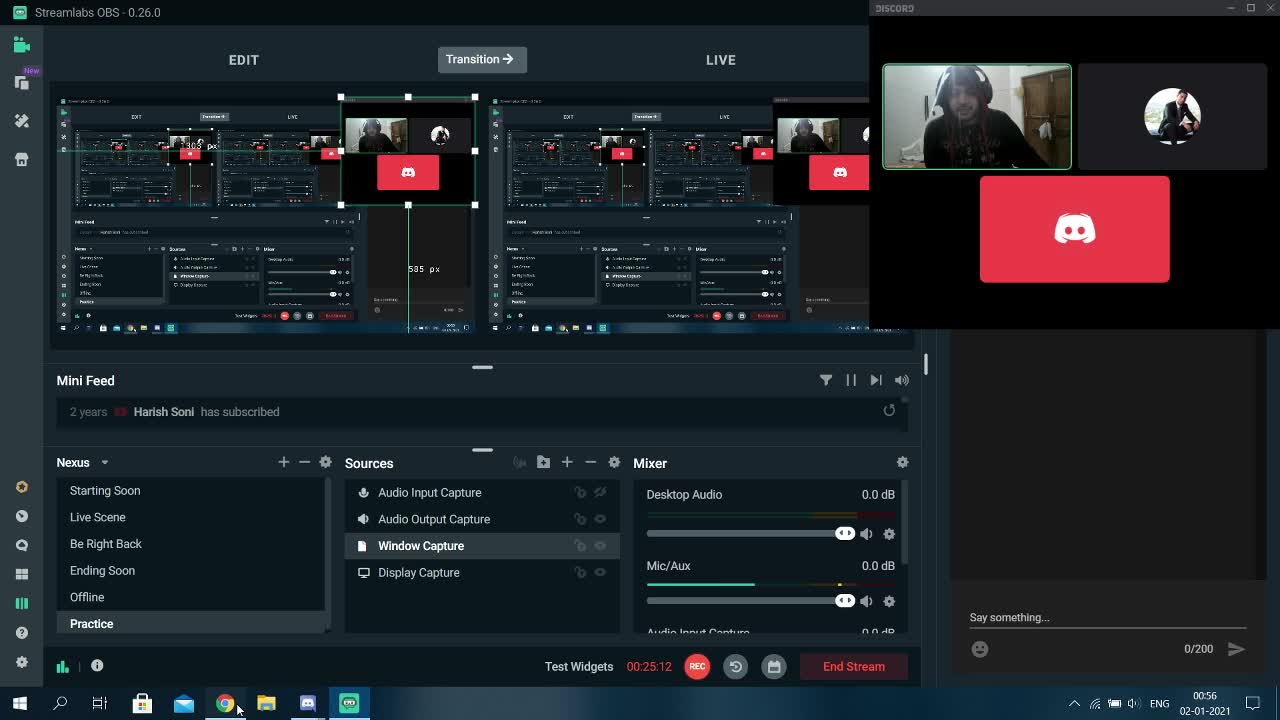Expand the Nexus scene collection dropdown

click(x=104, y=462)
